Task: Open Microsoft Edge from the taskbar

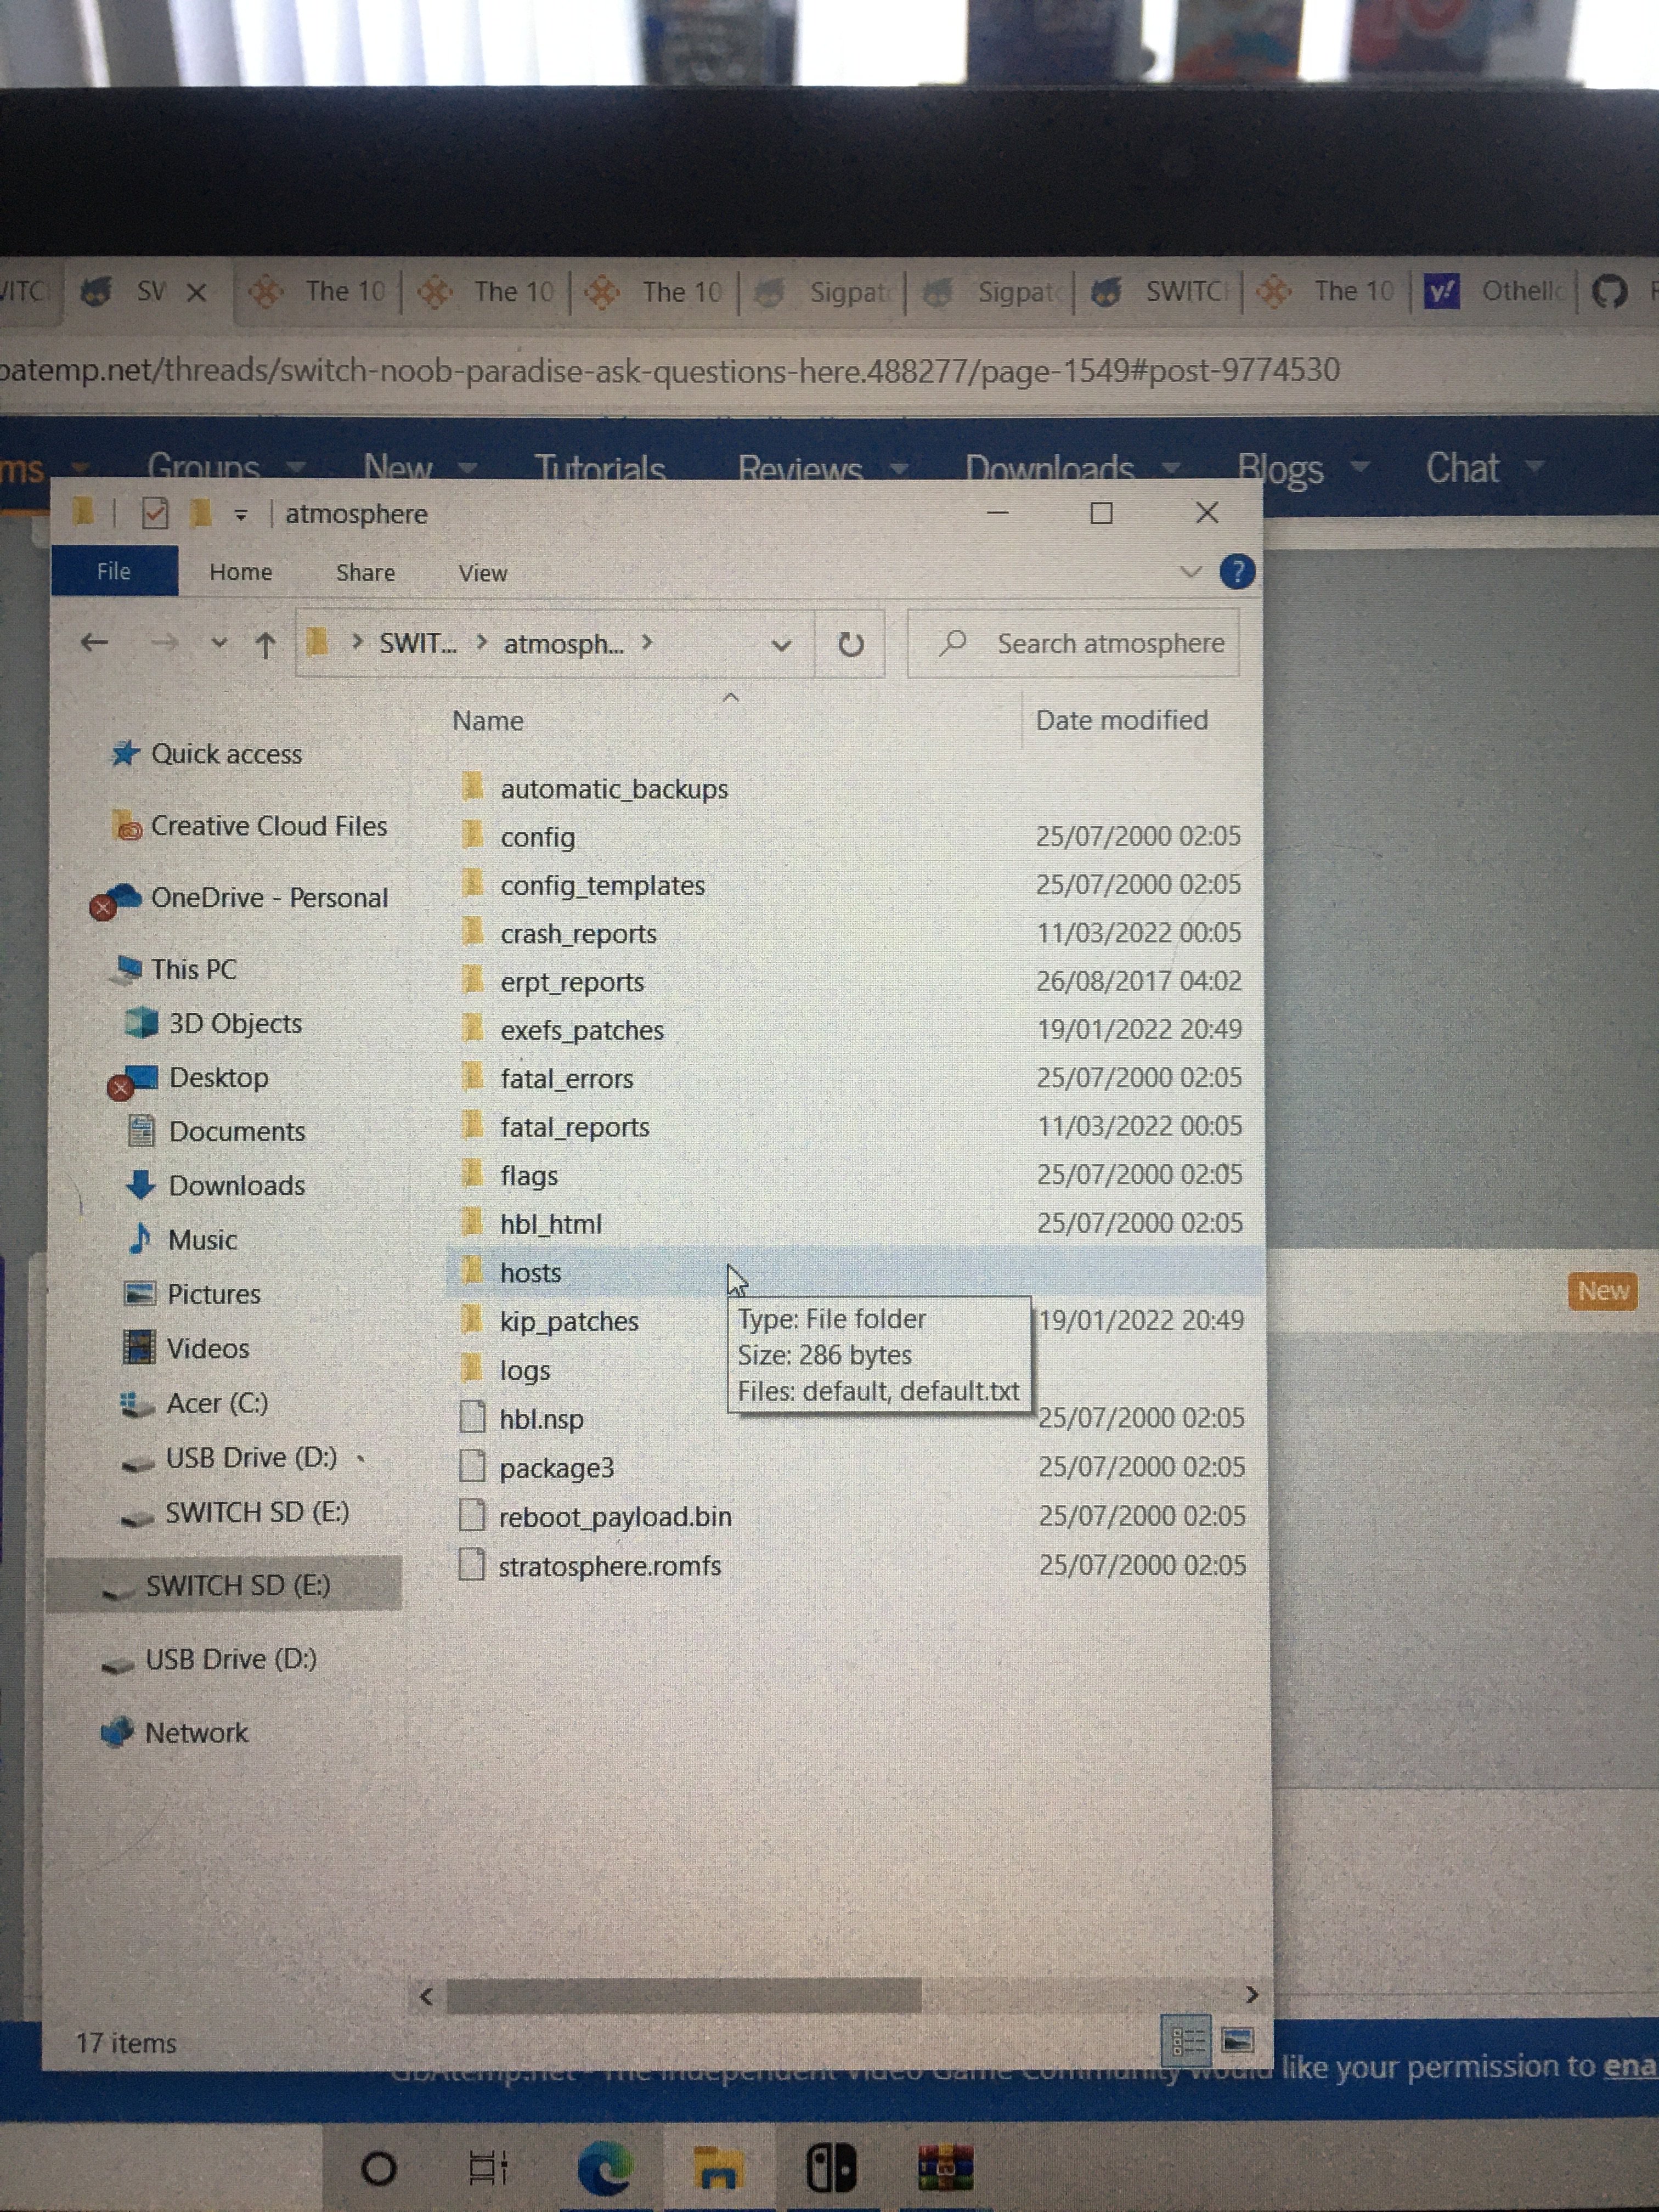Action: pos(605,2168)
